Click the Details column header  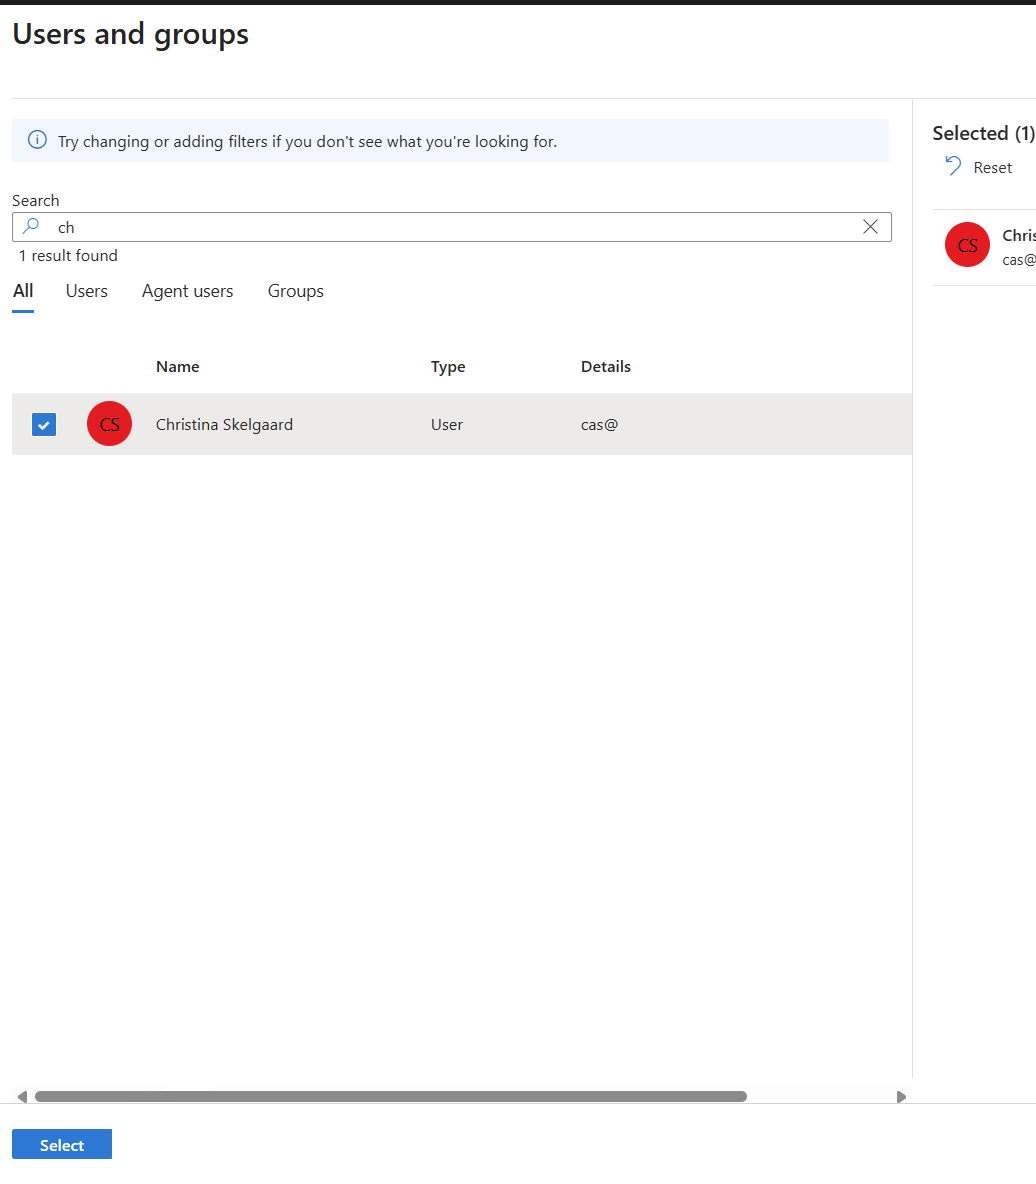coord(606,366)
